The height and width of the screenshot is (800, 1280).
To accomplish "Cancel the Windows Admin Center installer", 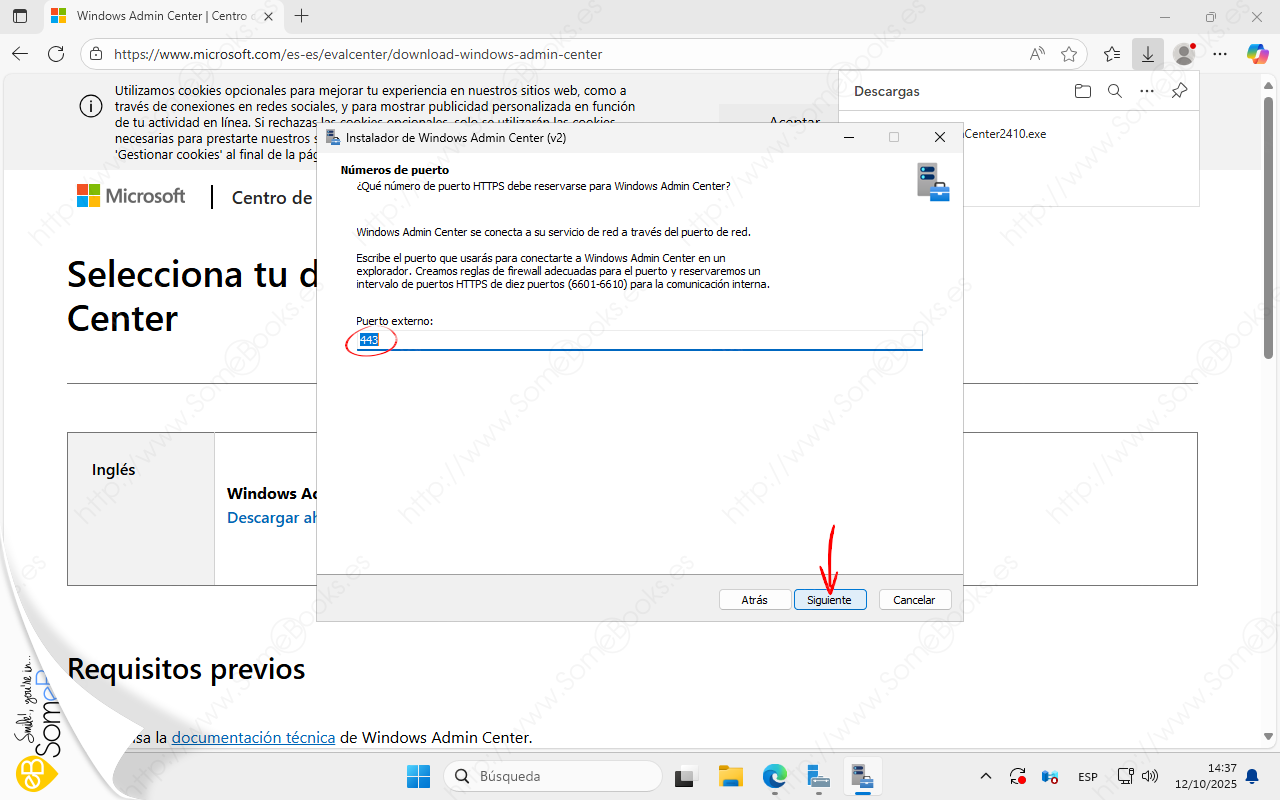I will point(914,600).
